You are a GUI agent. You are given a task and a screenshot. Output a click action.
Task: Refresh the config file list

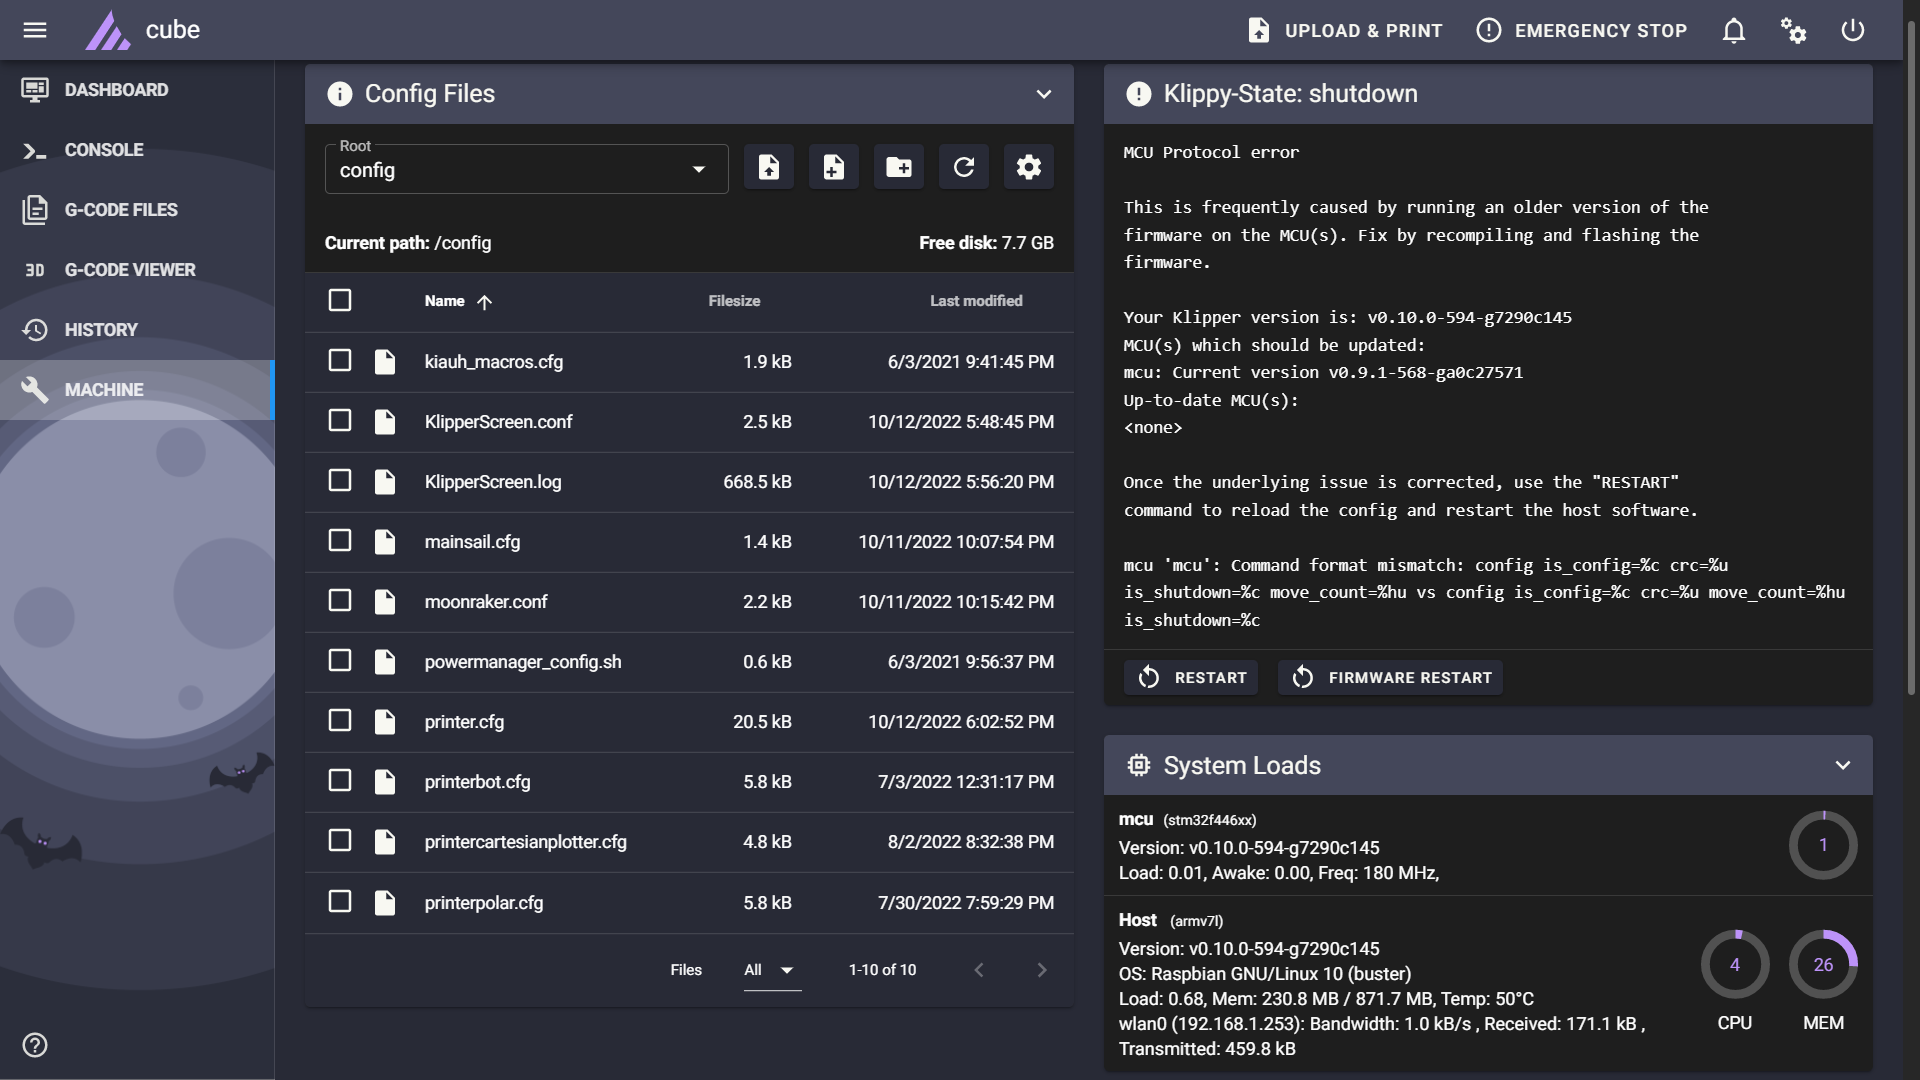coord(963,167)
